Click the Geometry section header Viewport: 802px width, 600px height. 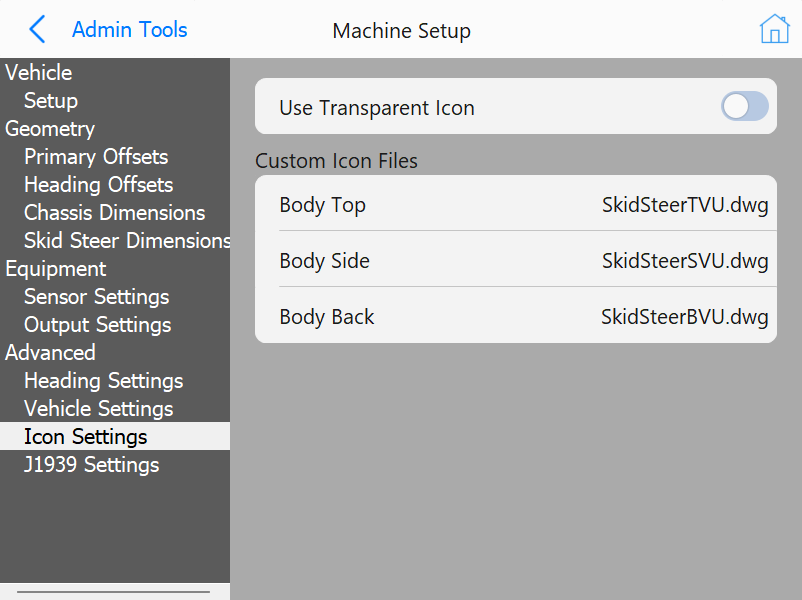pyautogui.click(x=50, y=128)
